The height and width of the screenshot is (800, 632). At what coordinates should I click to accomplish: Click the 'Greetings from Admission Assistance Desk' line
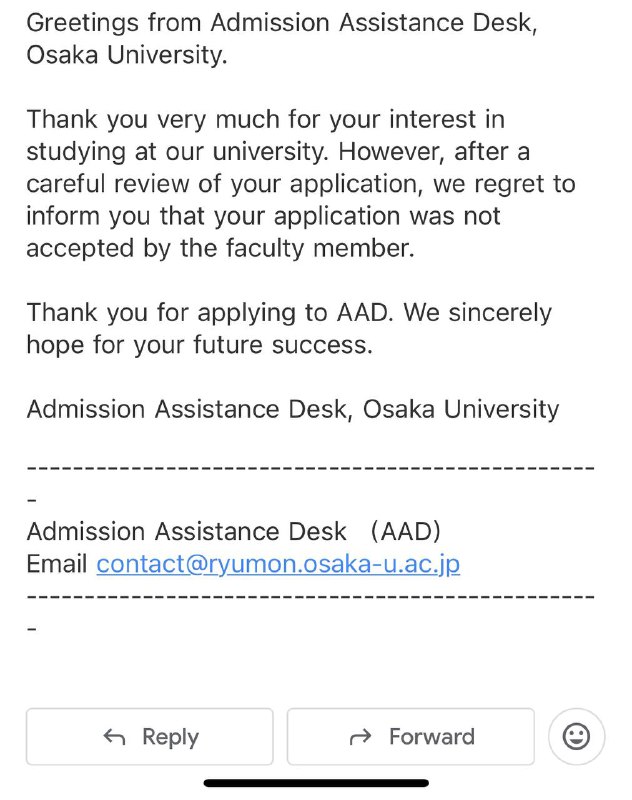click(x=281, y=23)
